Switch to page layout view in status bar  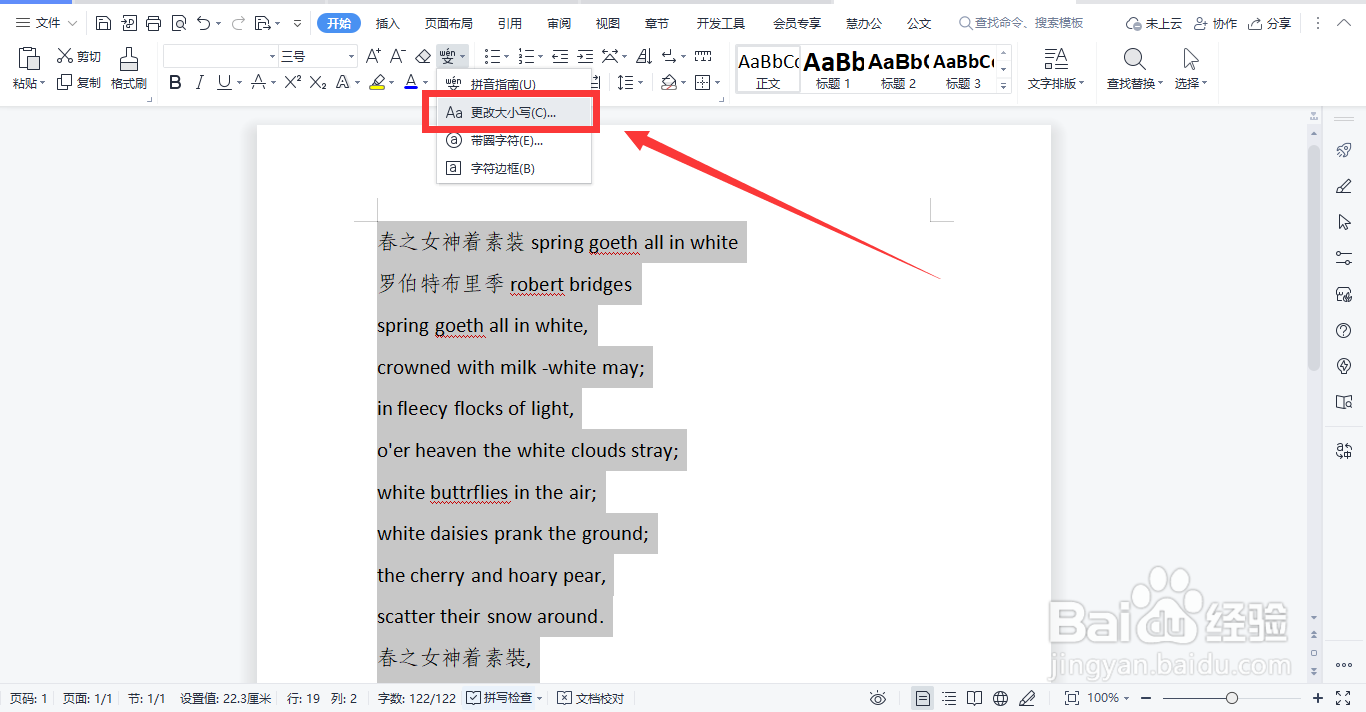click(x=923, y=698)
